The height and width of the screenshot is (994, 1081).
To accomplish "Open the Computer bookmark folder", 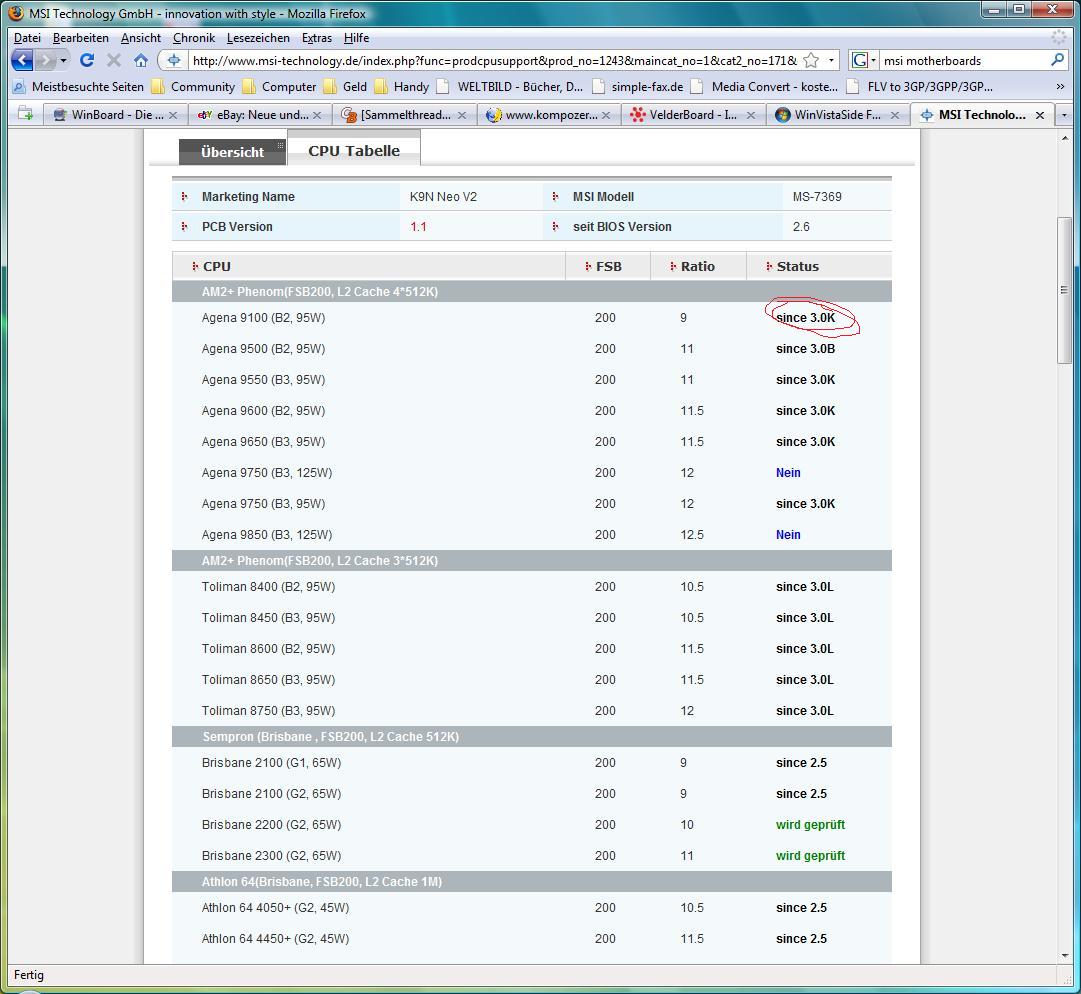I will click(x=279, y=87).
